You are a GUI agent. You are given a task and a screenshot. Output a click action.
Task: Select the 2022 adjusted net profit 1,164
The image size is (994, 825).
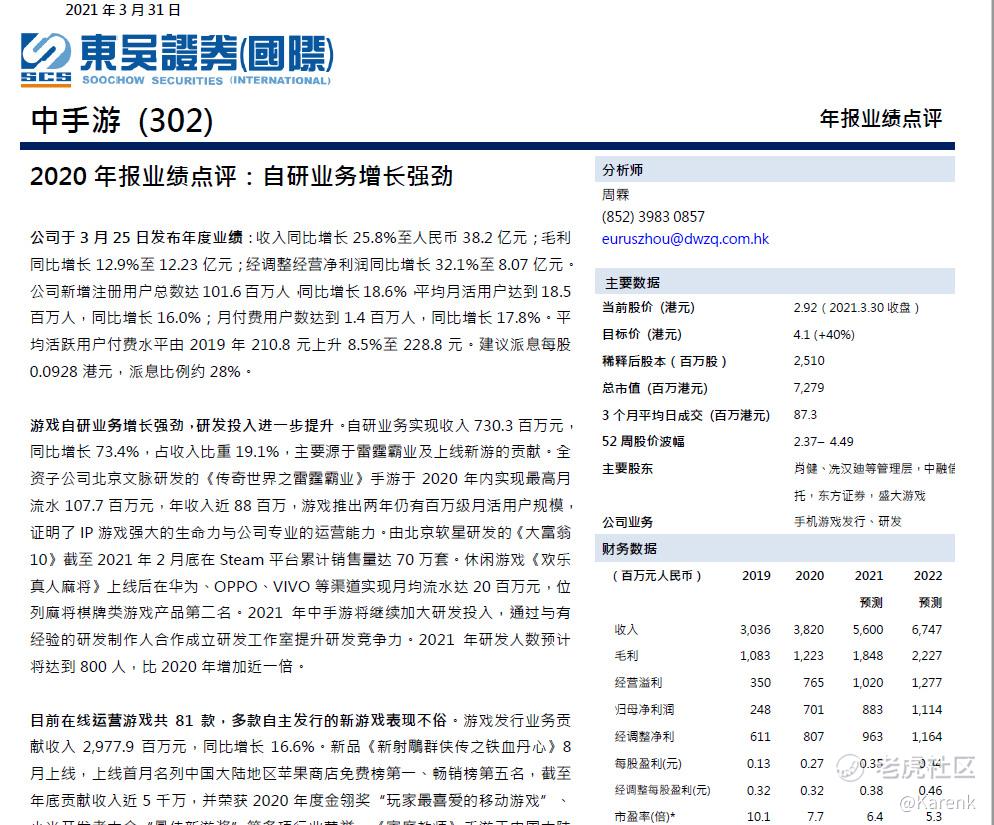point(927,737)
